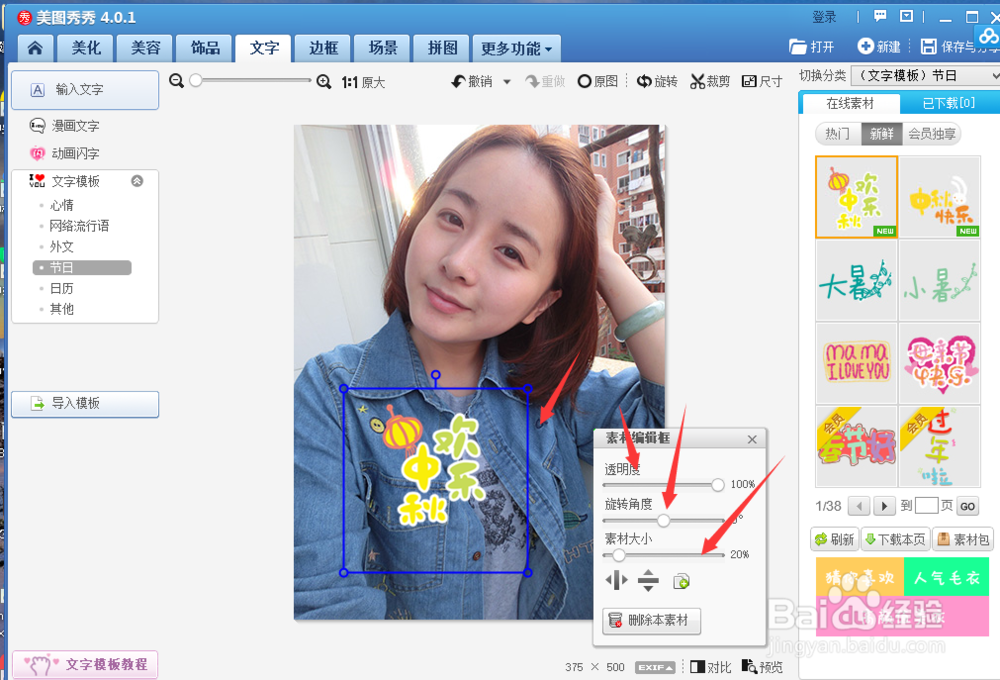Flip the material horizontally icon
Viewport: 1000px width, 680px height.
click(x=617, y=580)
